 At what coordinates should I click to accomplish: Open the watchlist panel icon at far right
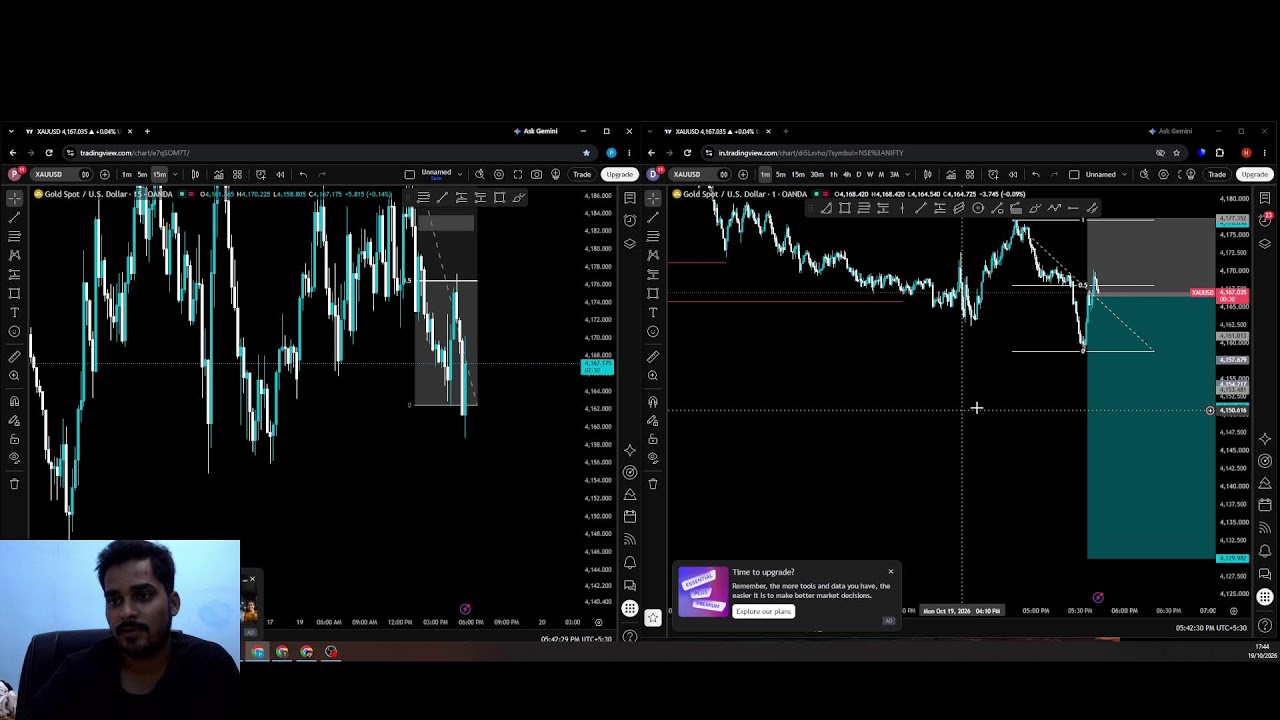click(1265, 198)
